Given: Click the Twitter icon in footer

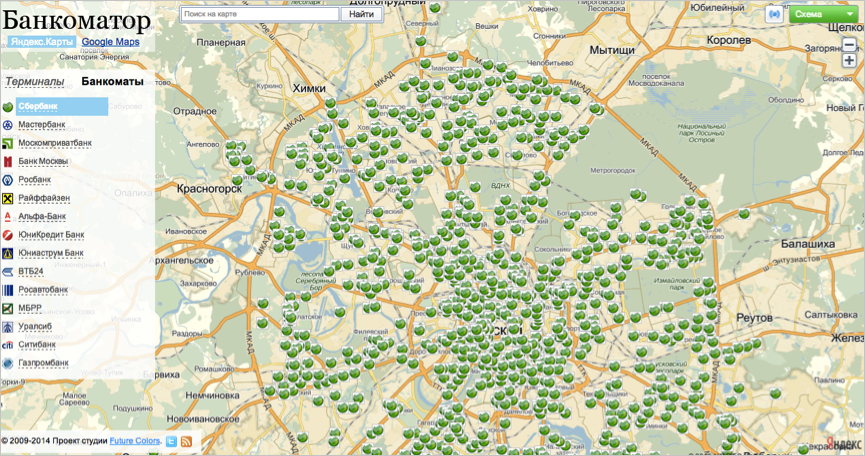Looking at the screenshot, I should [x=172, y=441].
